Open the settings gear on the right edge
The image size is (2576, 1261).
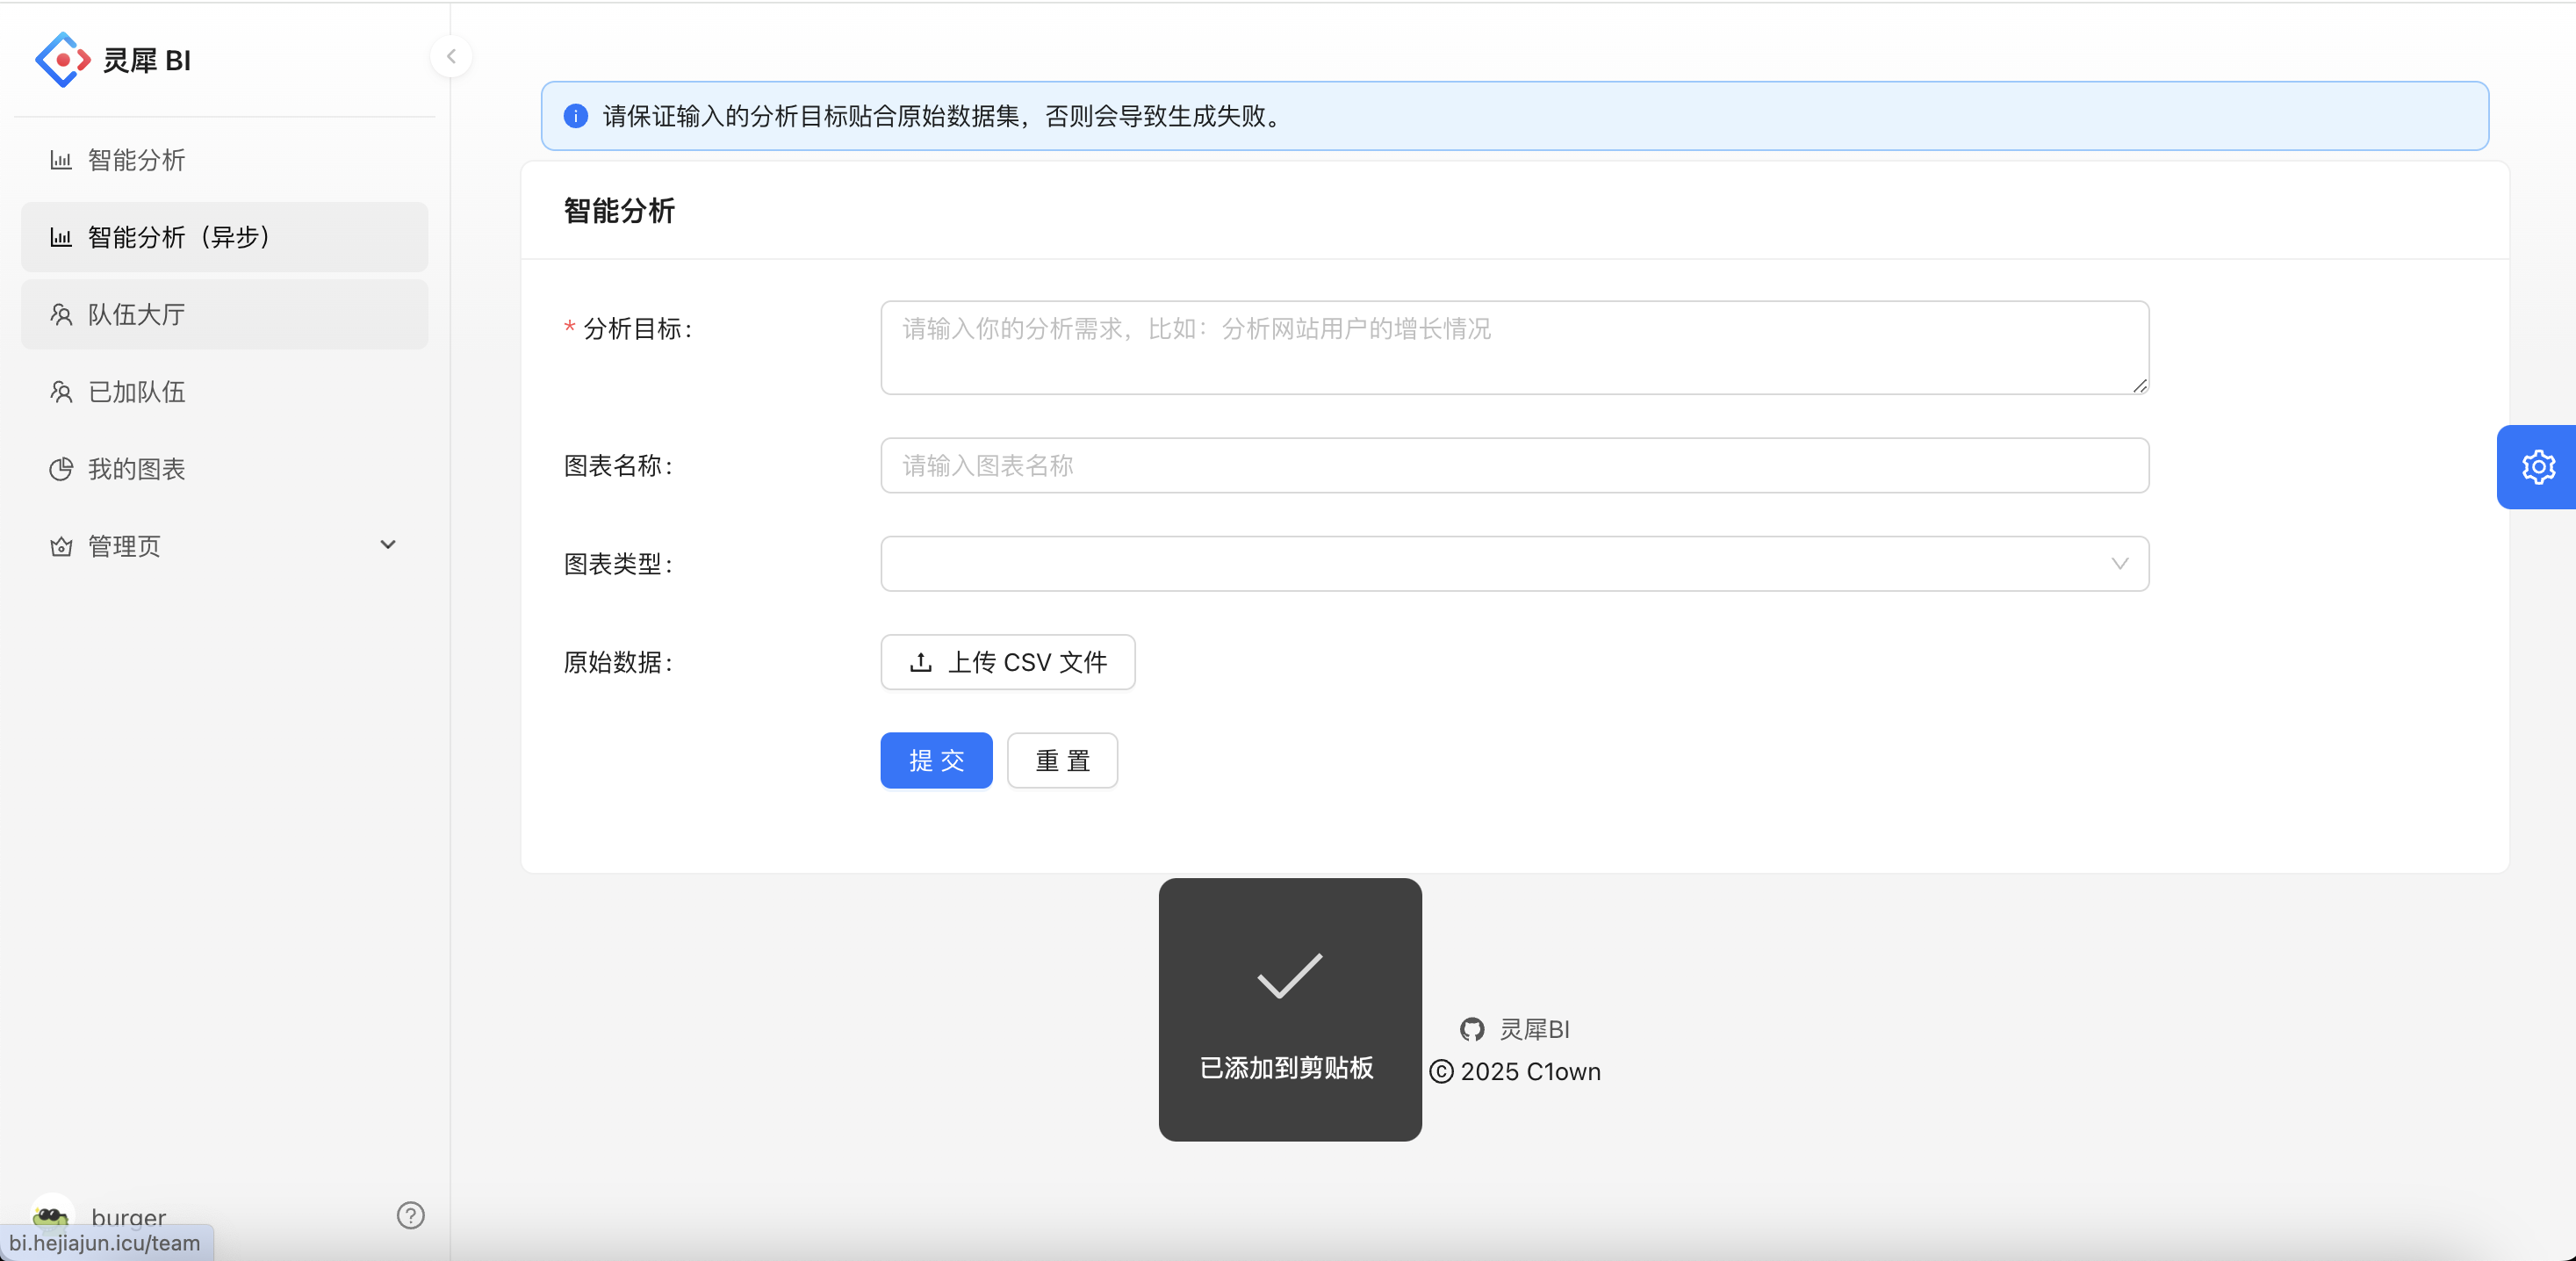click(2539, 466)
